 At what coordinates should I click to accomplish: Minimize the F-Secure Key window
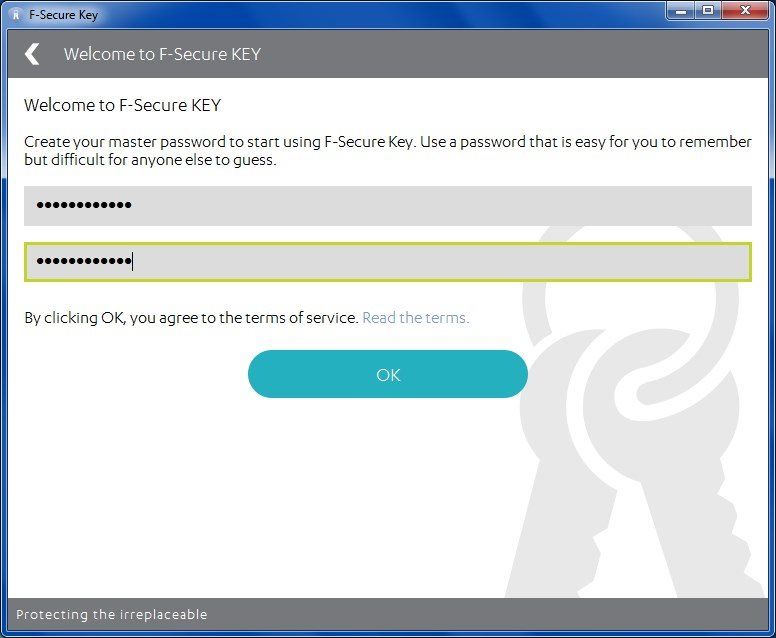pyautogui.click(x=681, y=10)
